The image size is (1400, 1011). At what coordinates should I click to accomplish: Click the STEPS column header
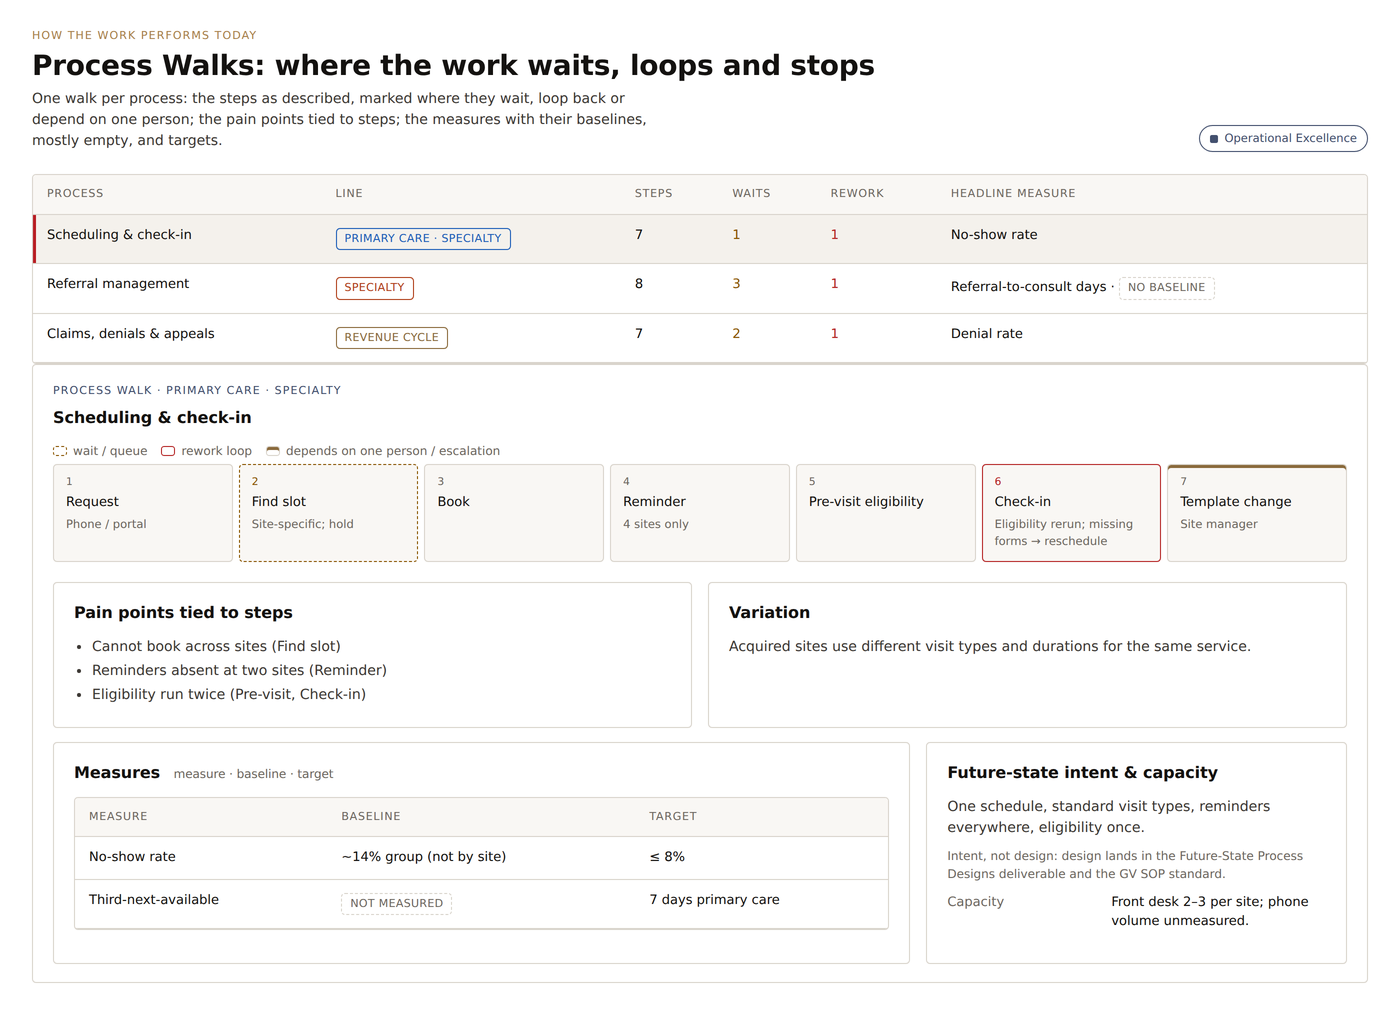point(654,194)
